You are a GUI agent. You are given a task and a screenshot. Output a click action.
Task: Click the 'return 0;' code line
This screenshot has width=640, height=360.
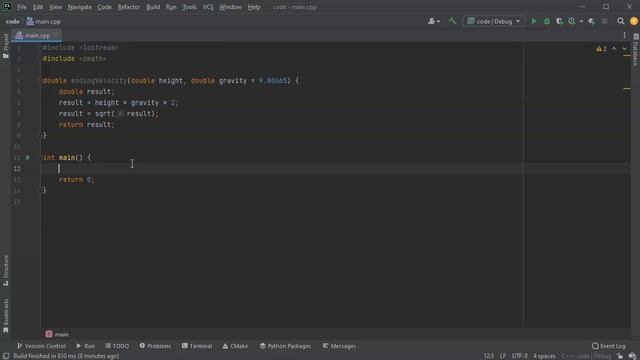point(76,180)
